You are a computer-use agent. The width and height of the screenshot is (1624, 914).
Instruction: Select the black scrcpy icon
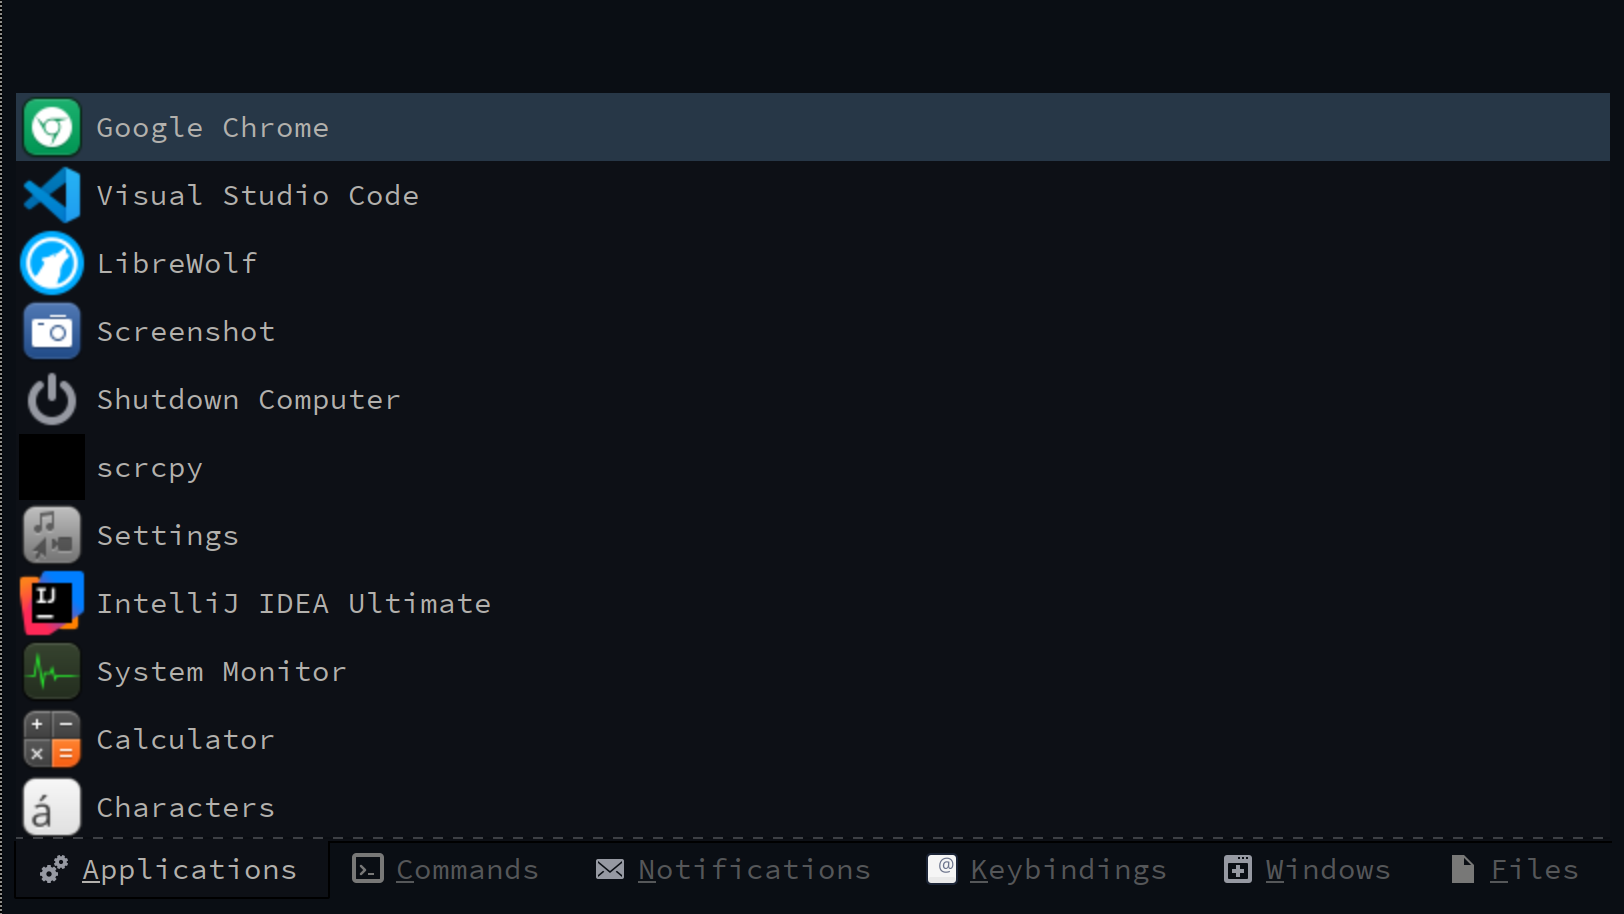52,467
